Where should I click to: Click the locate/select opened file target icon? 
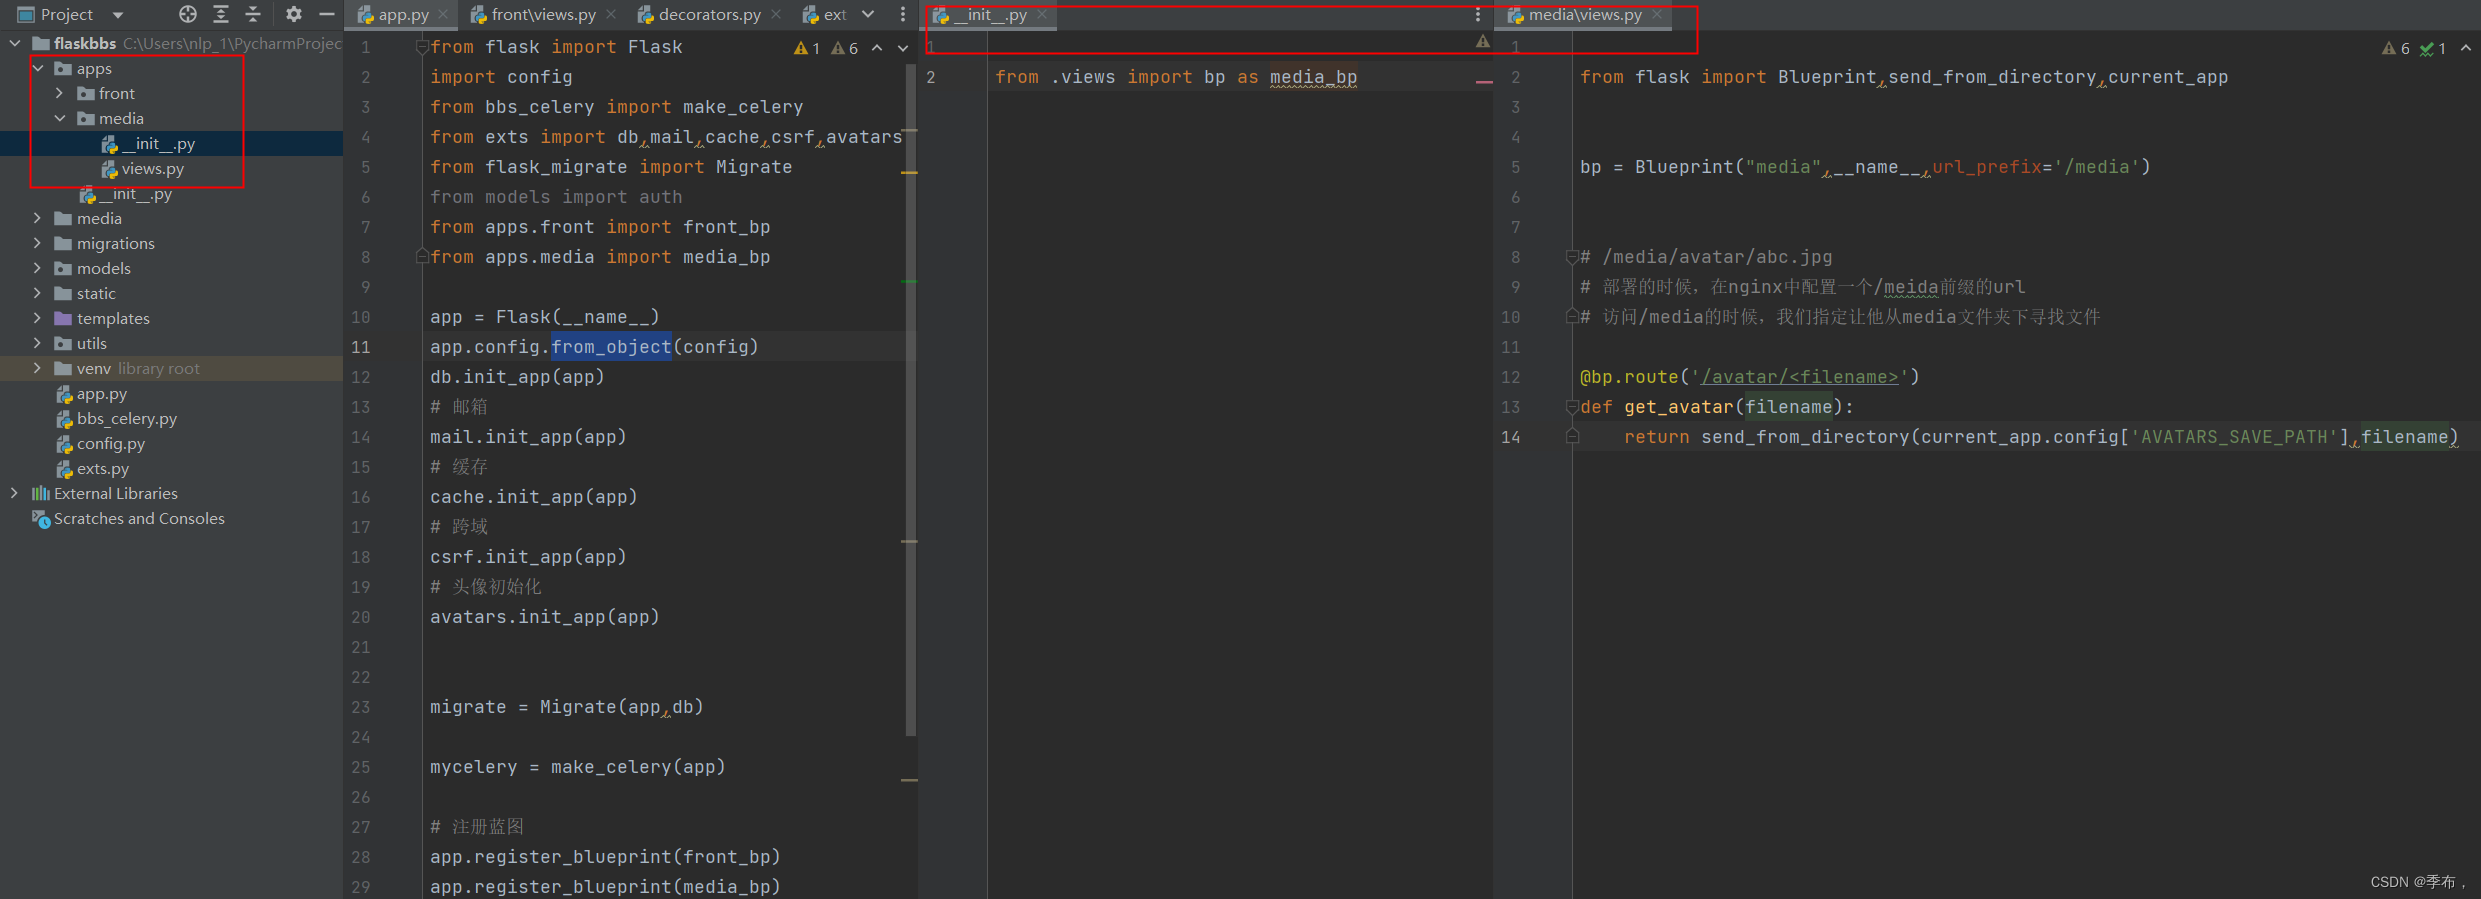point(188,14)
